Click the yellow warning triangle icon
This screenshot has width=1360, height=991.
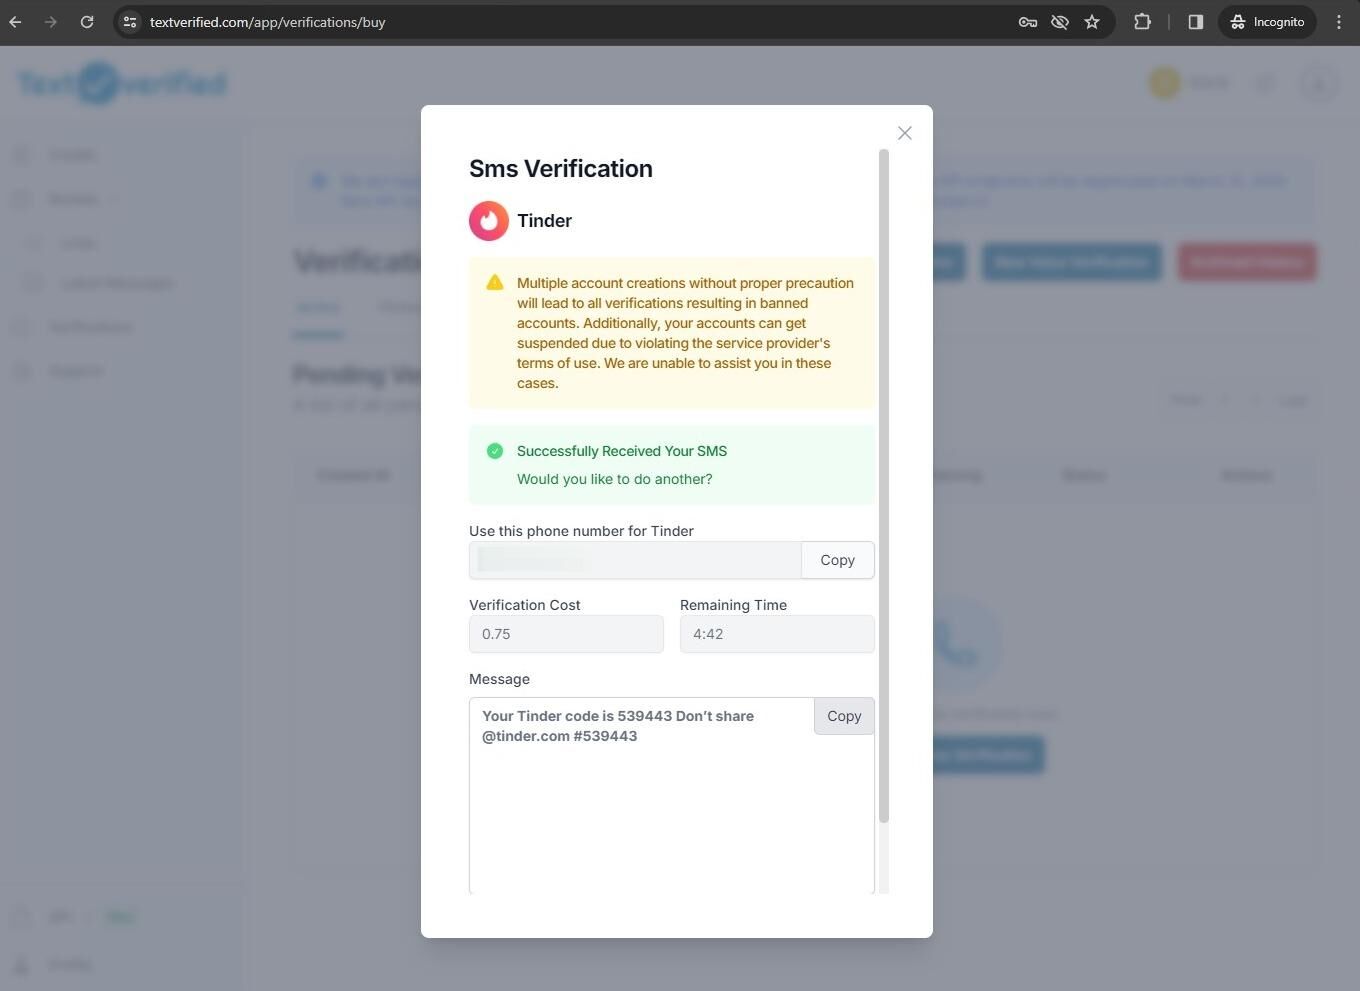pyautogui.click(x=495, y=283)
